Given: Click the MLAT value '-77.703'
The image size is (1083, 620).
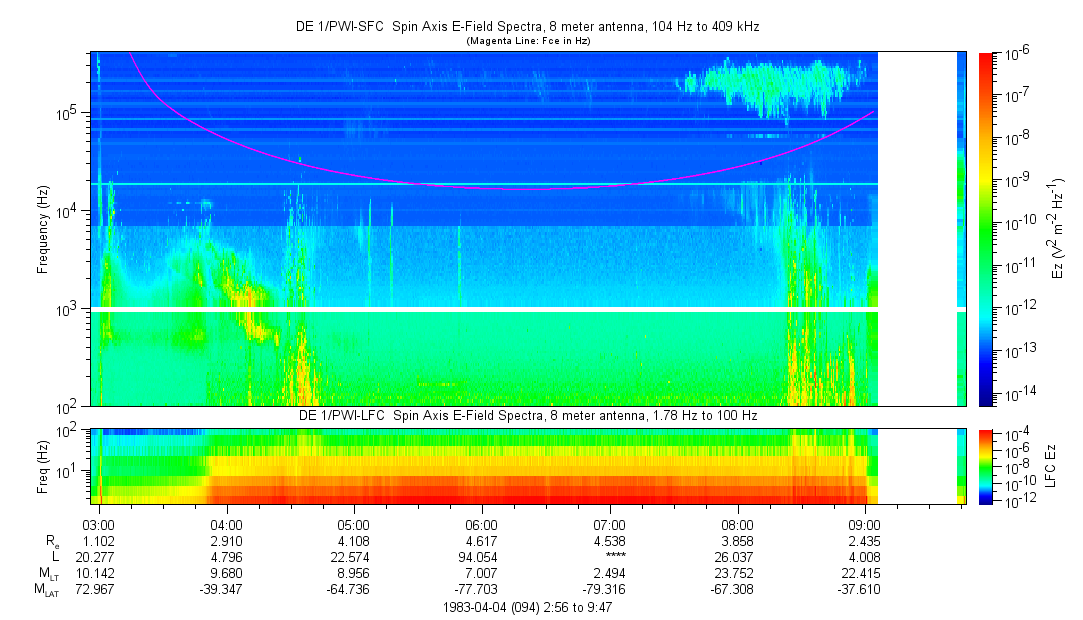Looking at the screenshot, I should coord(478,589).
